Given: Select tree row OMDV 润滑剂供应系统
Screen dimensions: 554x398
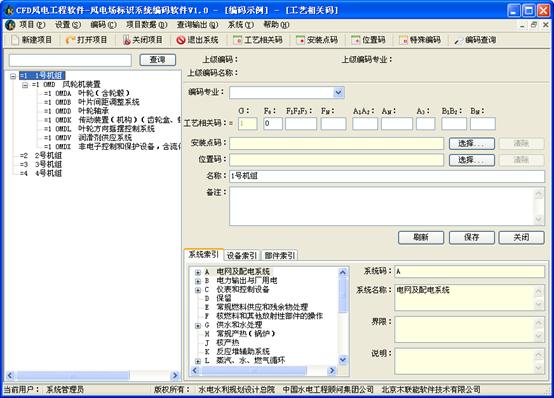Looking at the screenshot, I should (88, 137).
